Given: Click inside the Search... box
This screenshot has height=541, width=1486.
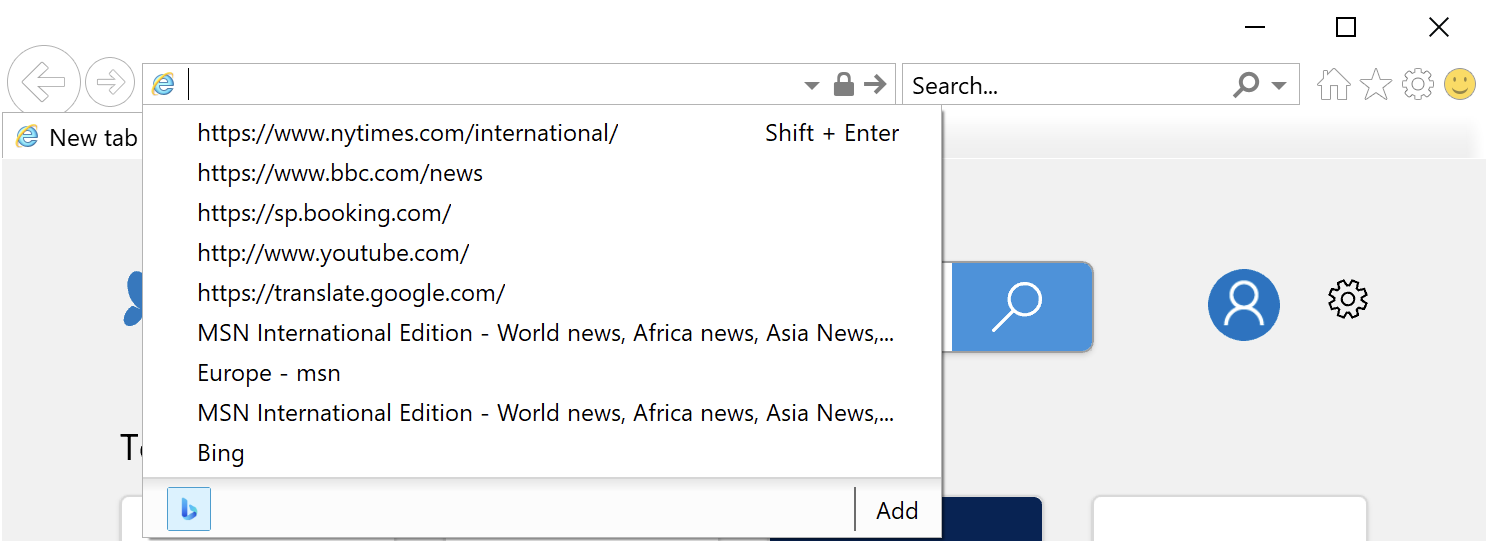Looking at the screenshot, I should pos(1067,86).
